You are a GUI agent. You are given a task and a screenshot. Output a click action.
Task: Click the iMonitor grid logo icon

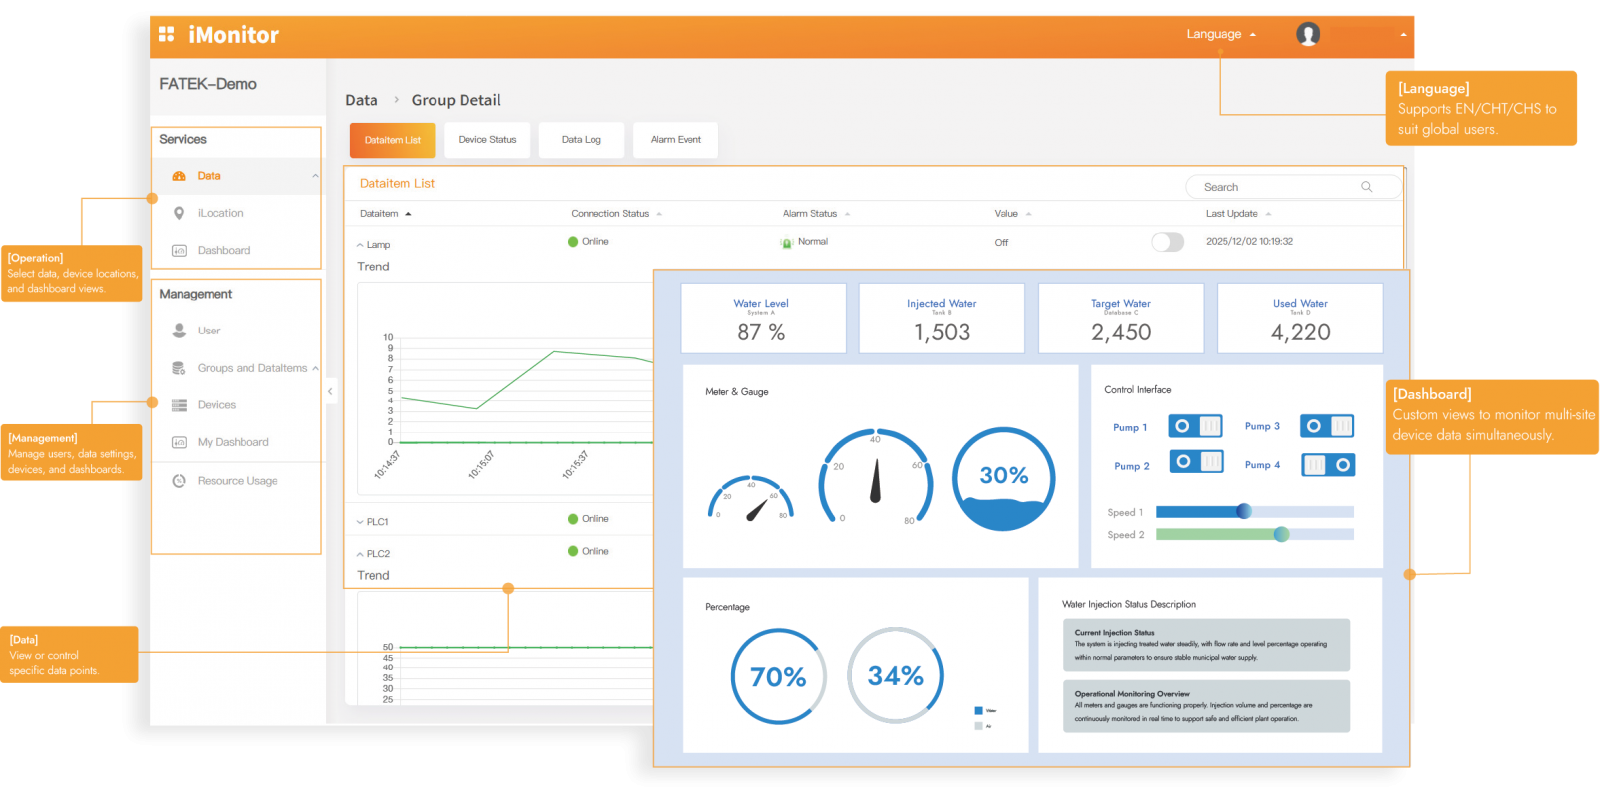167,34
